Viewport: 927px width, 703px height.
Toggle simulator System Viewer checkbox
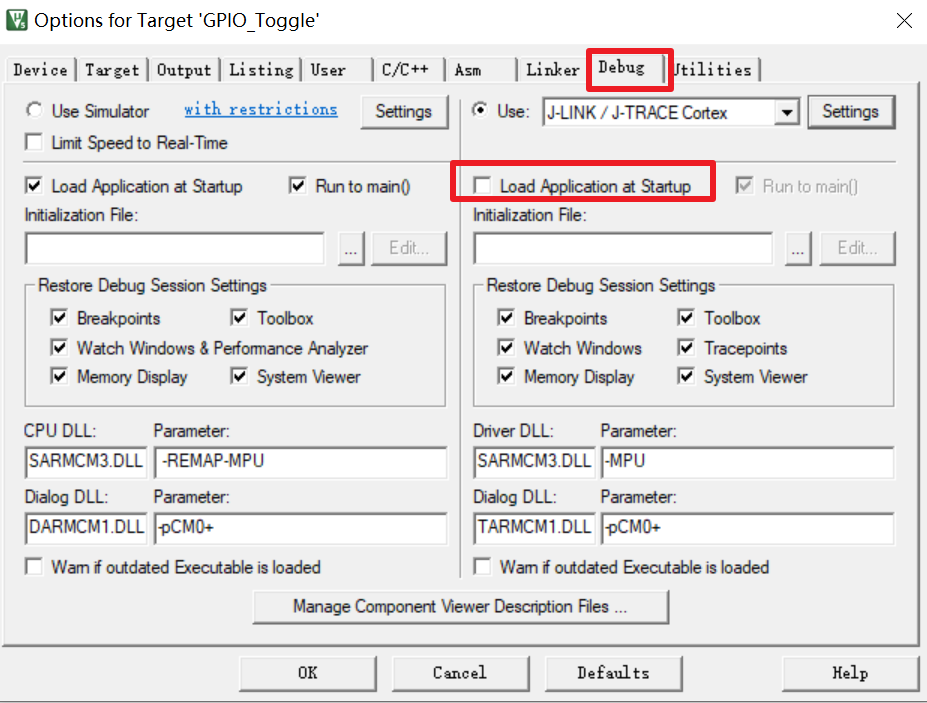coord(239,376)
